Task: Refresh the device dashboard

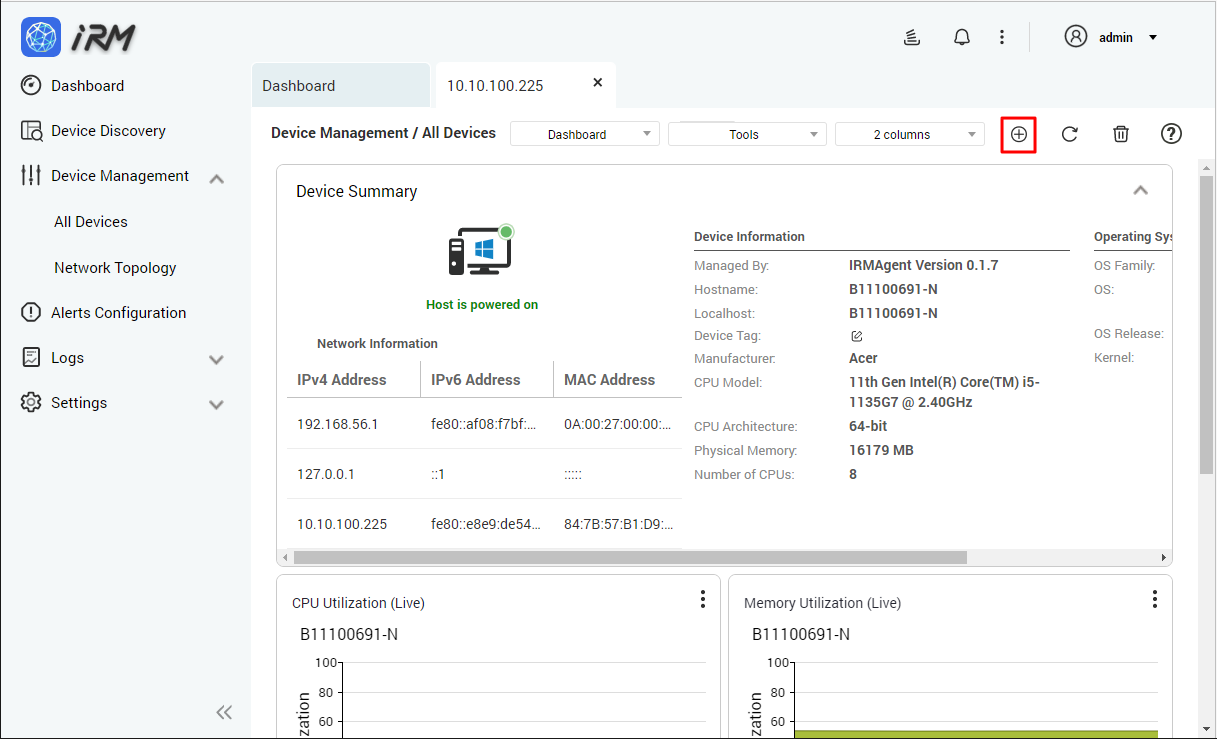Action: tap(1069, 133)
